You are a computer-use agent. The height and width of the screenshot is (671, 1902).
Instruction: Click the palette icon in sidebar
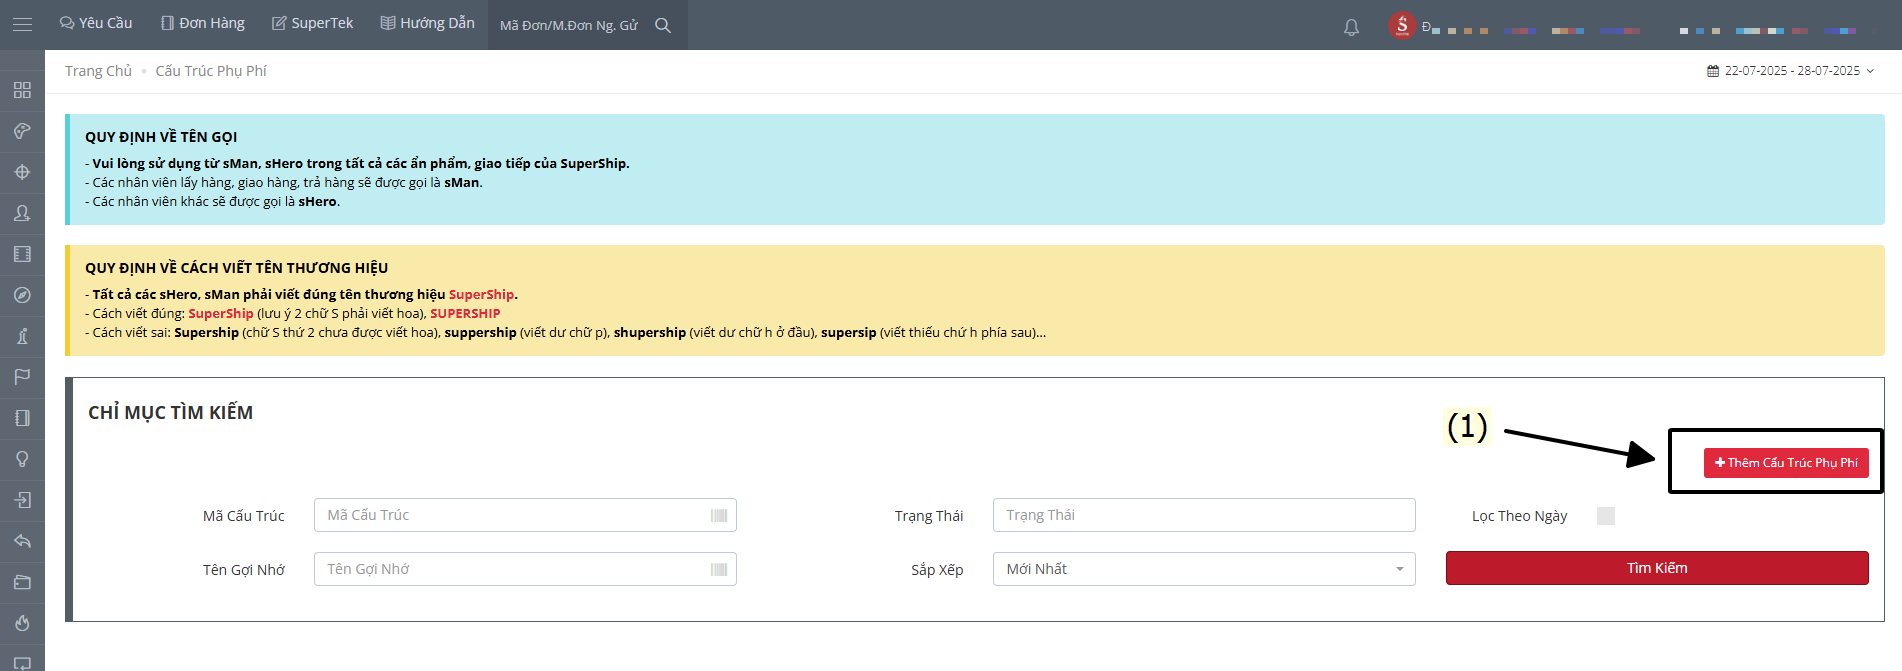pyautogui.click(x=22, y=131)
